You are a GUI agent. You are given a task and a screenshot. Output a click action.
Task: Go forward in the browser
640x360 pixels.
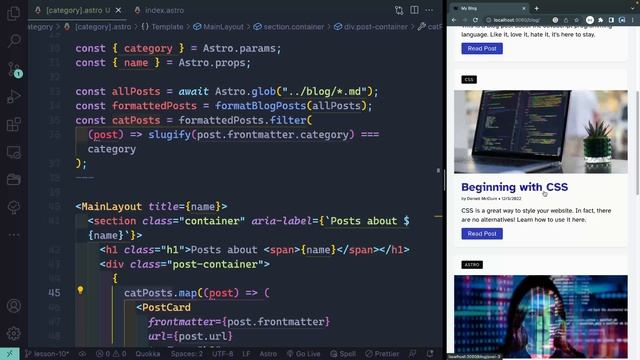tap(464, 20)
